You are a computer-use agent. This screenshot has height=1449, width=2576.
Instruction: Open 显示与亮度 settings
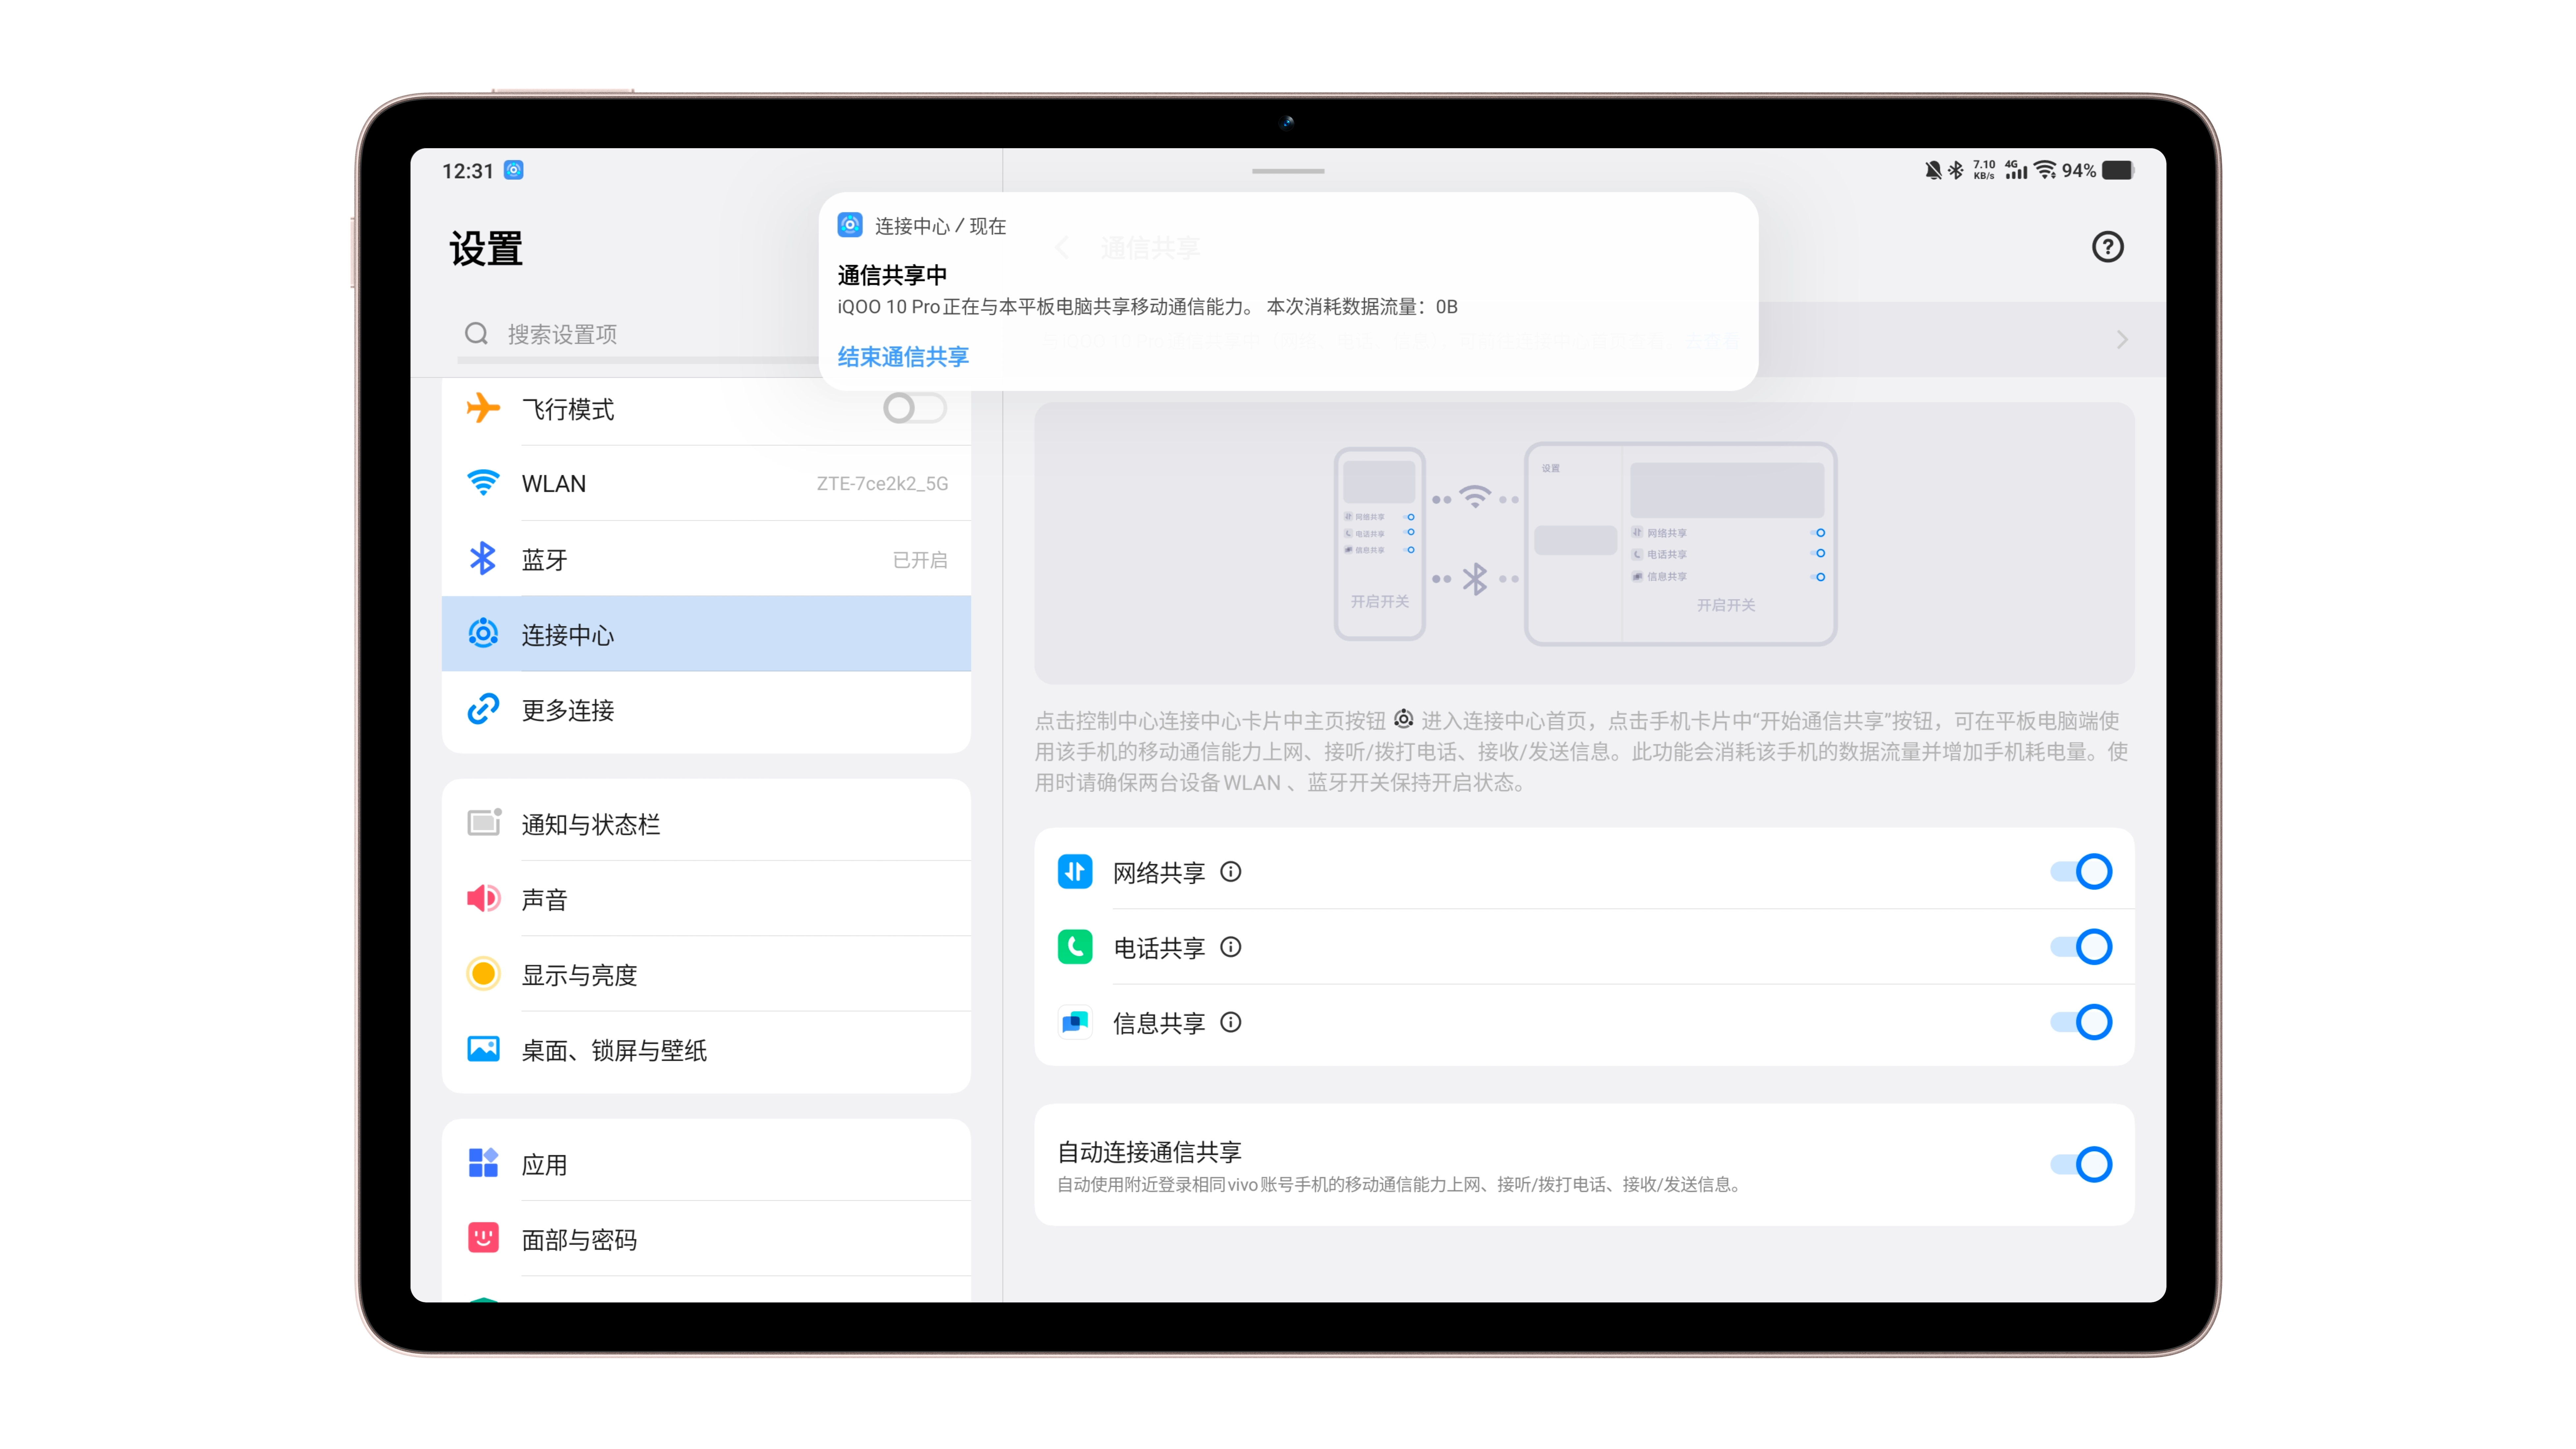click(x=706, y=974)
